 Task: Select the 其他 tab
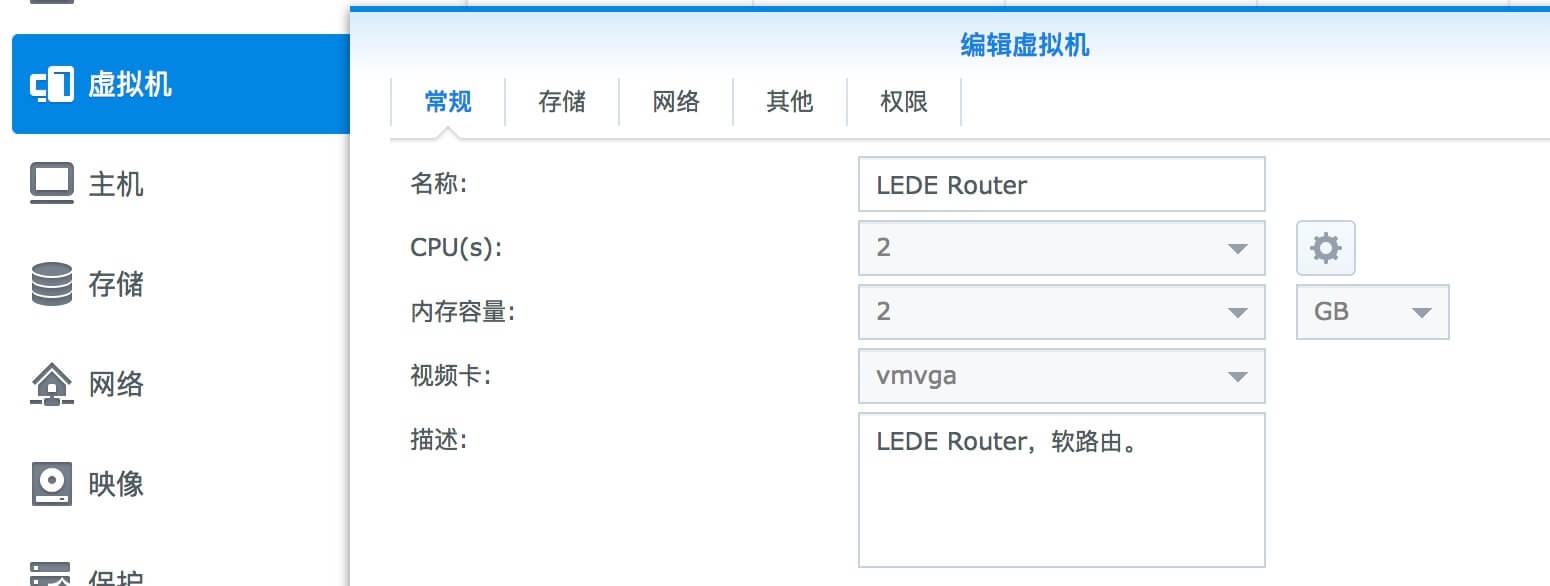click(790, 101)
